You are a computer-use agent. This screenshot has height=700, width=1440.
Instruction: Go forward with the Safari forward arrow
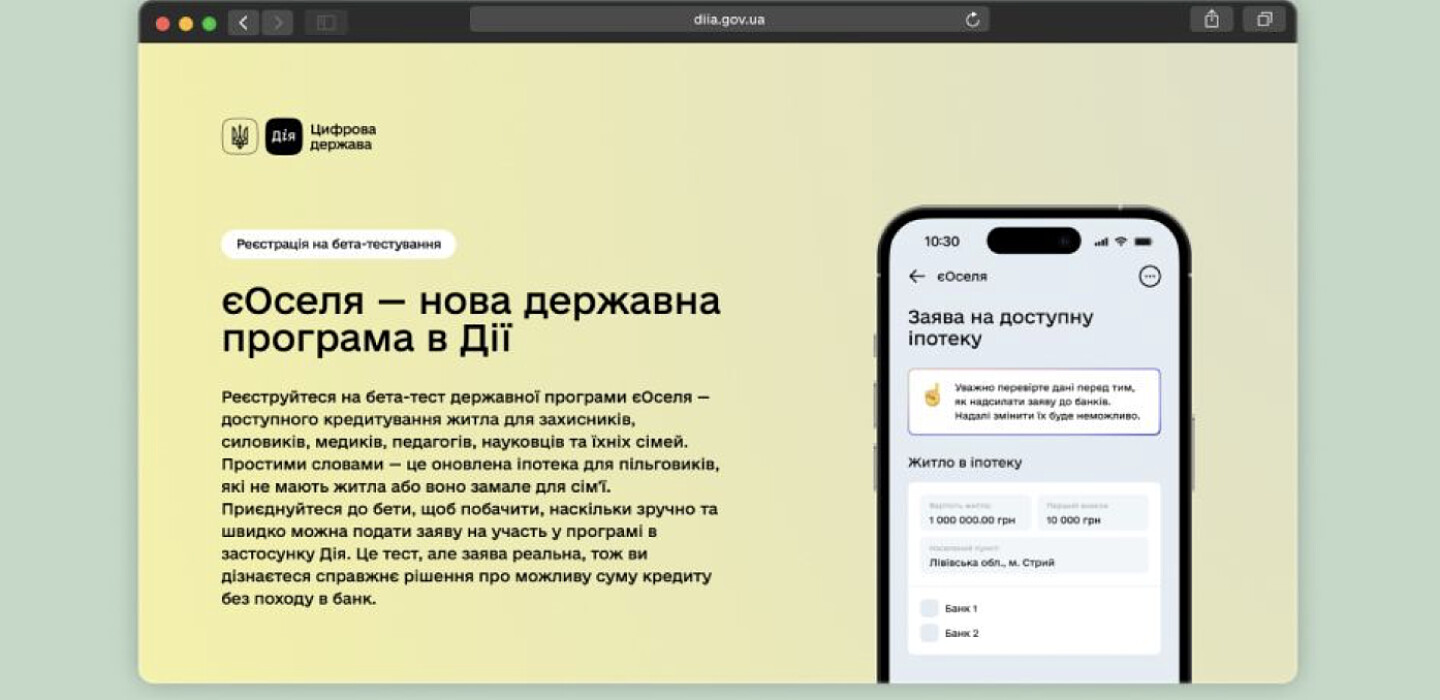click(x=277, y=22)
